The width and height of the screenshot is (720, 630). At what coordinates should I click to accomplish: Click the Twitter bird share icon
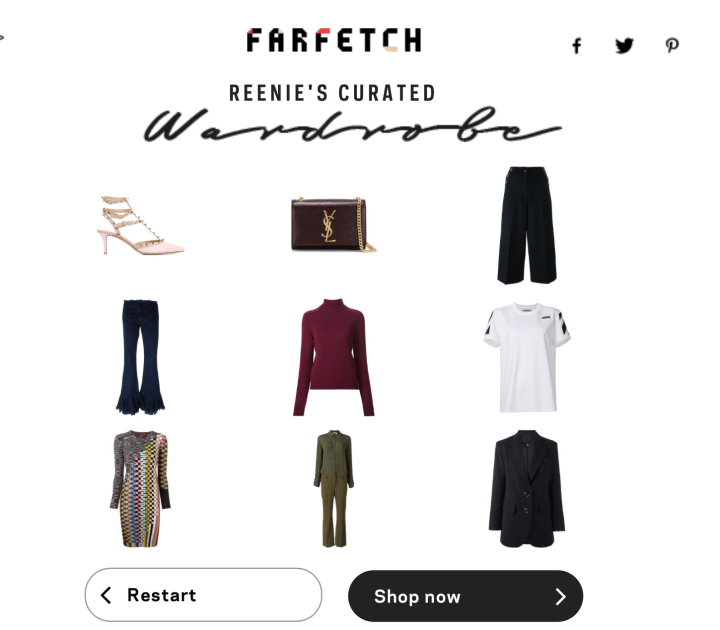(x=624, y=45)
